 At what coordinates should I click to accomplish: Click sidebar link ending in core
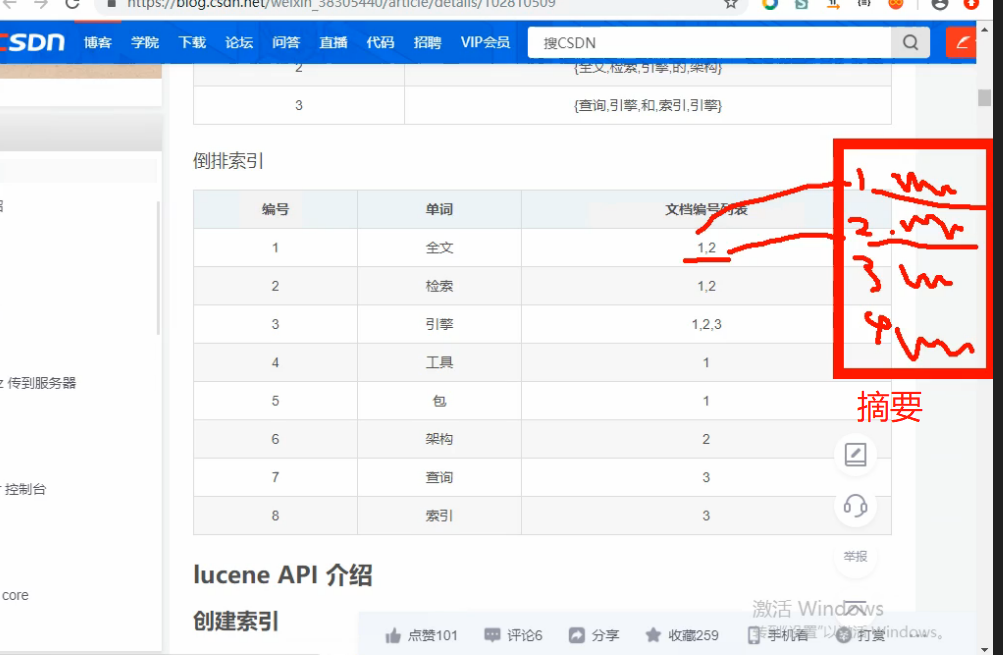pos(14,596)
